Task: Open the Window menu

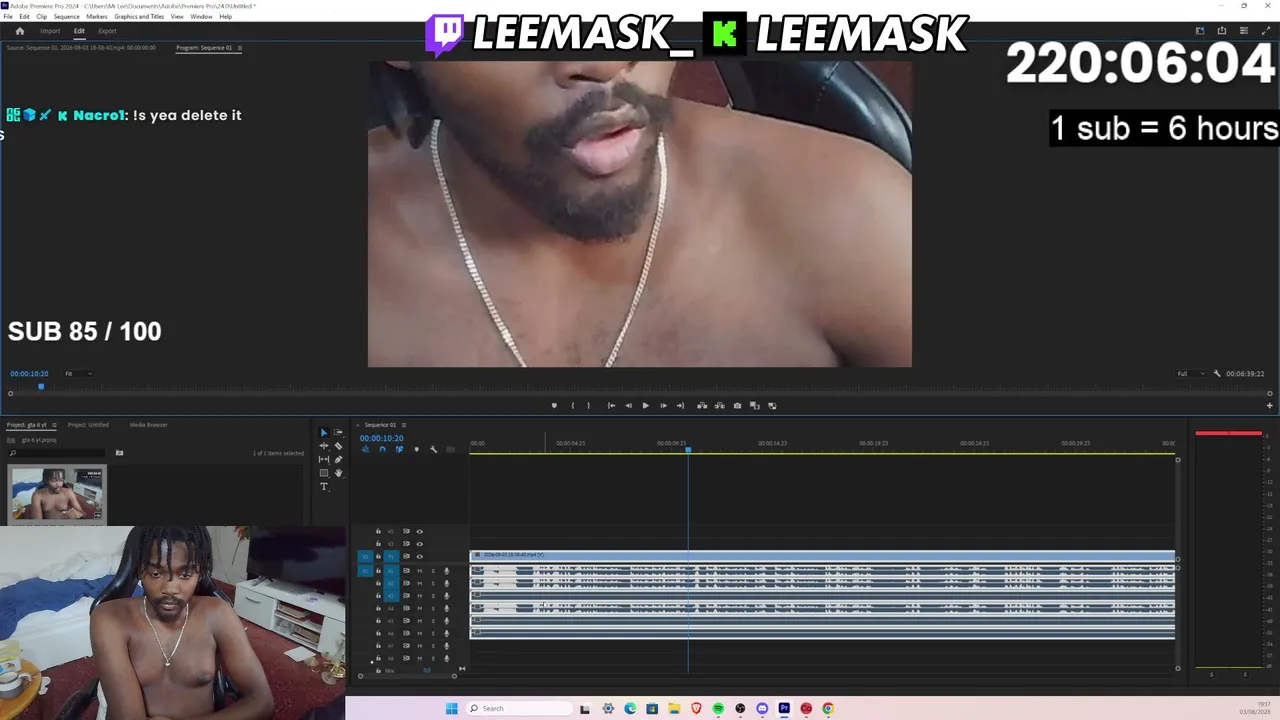Action: (x=201, y=17)
